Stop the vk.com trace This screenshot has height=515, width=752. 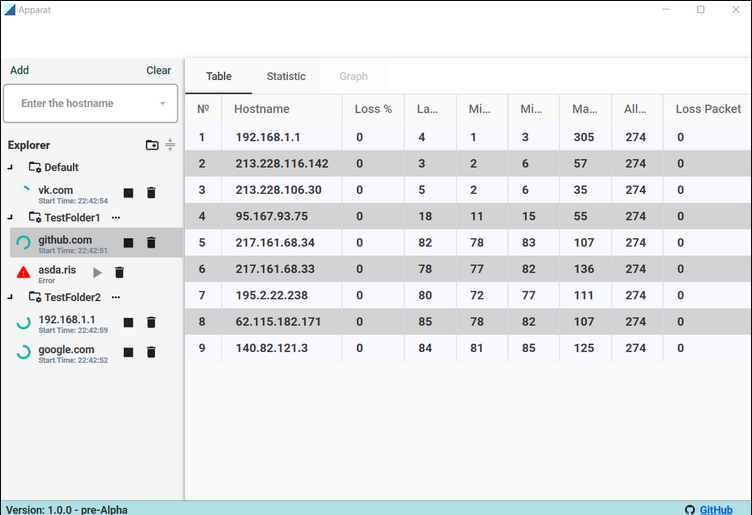[128, 193]
